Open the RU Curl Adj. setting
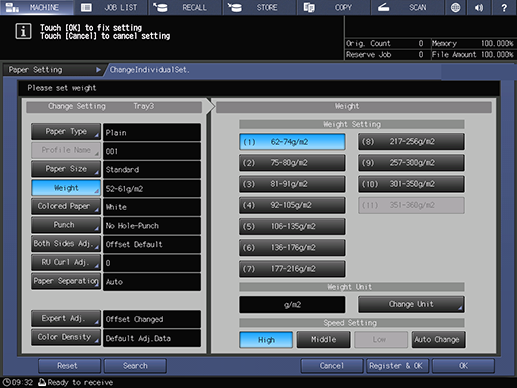The height and width of the screenshot is (388, 517). click(x=66, y=262)
